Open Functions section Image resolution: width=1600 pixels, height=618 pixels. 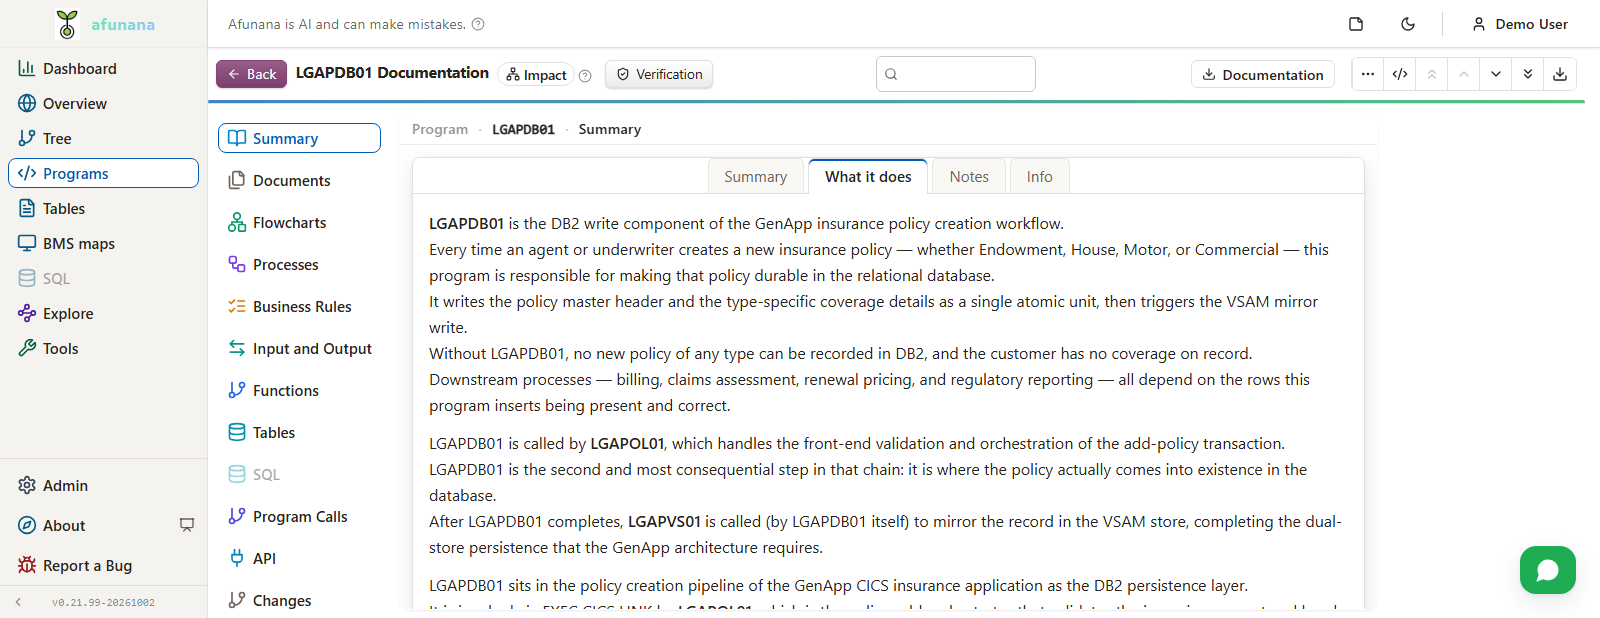pos(299,390)
